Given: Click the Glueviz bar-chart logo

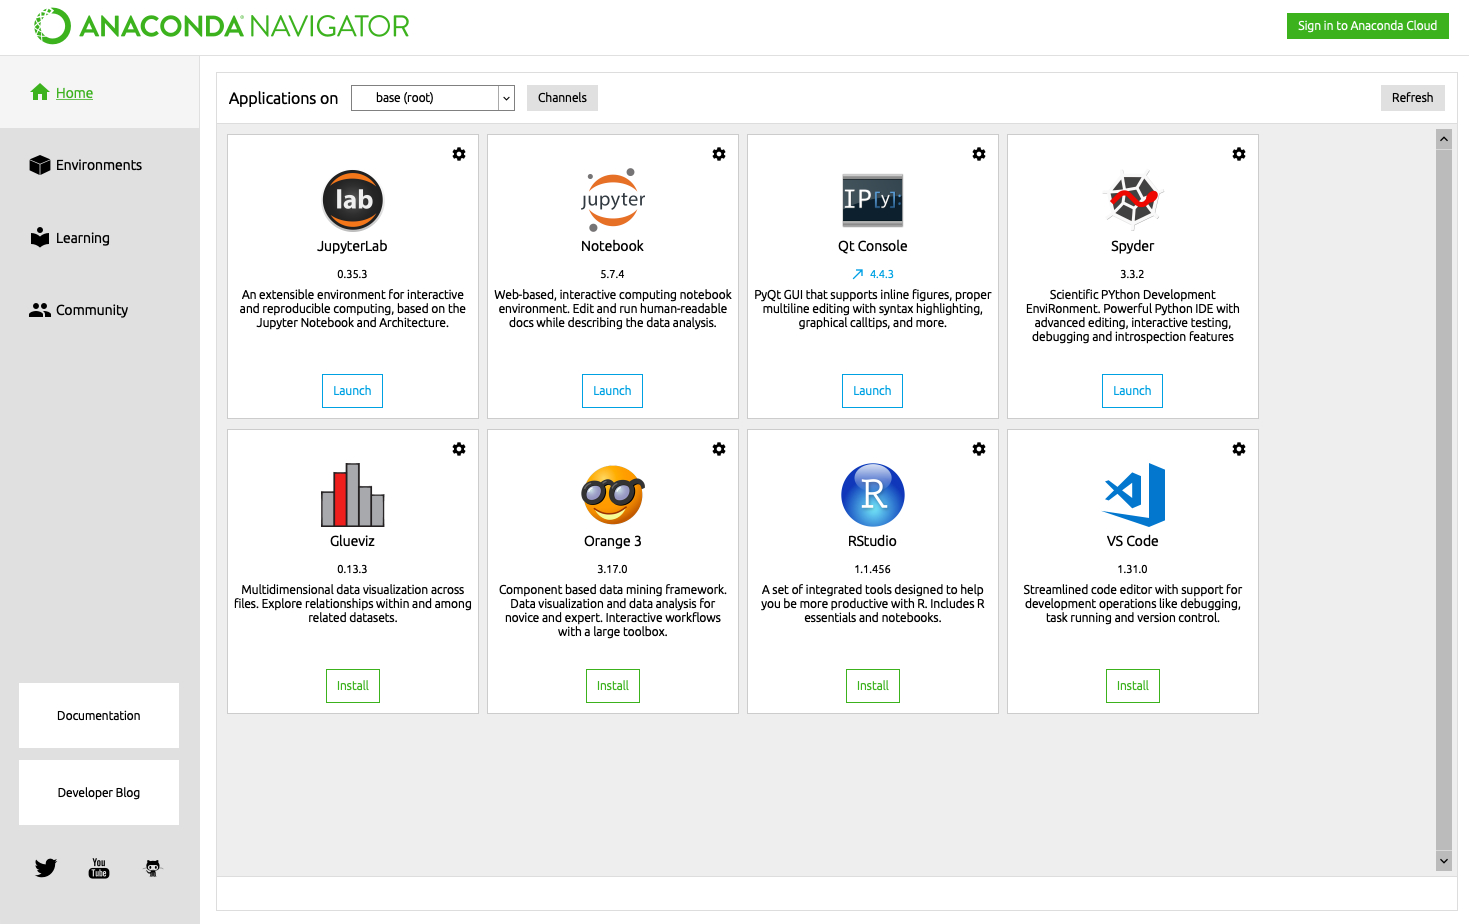Looking at the screenshot, I should [x=353, y=494].
